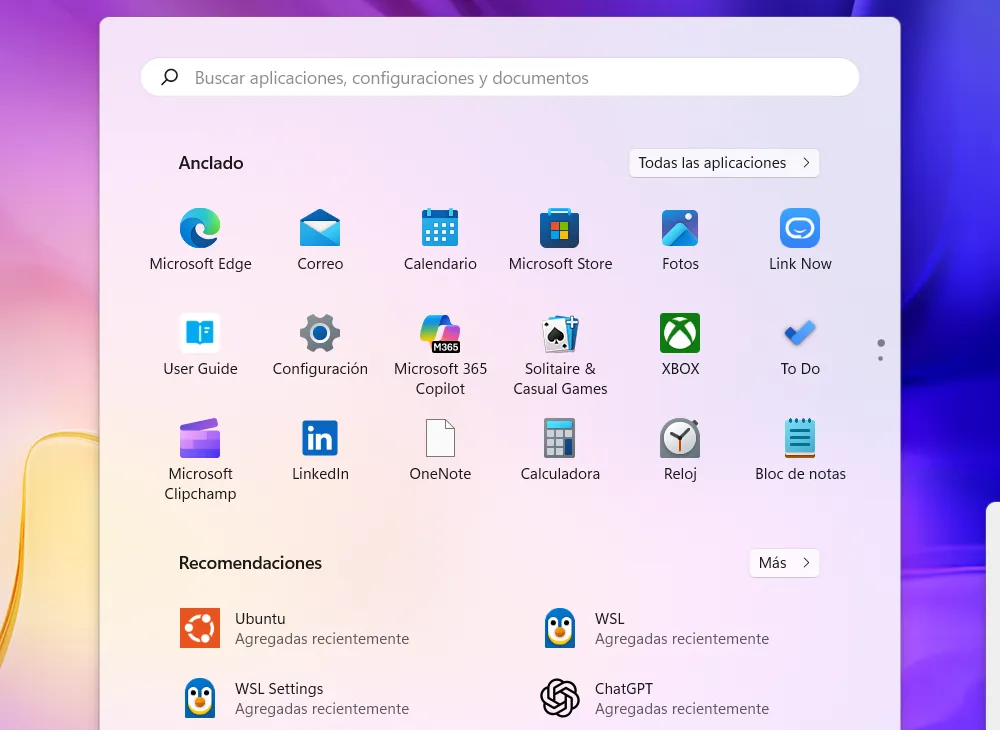Go to second pinned page dot
Viewport: 1000px width, 730px height.
(x=881, y=358)
